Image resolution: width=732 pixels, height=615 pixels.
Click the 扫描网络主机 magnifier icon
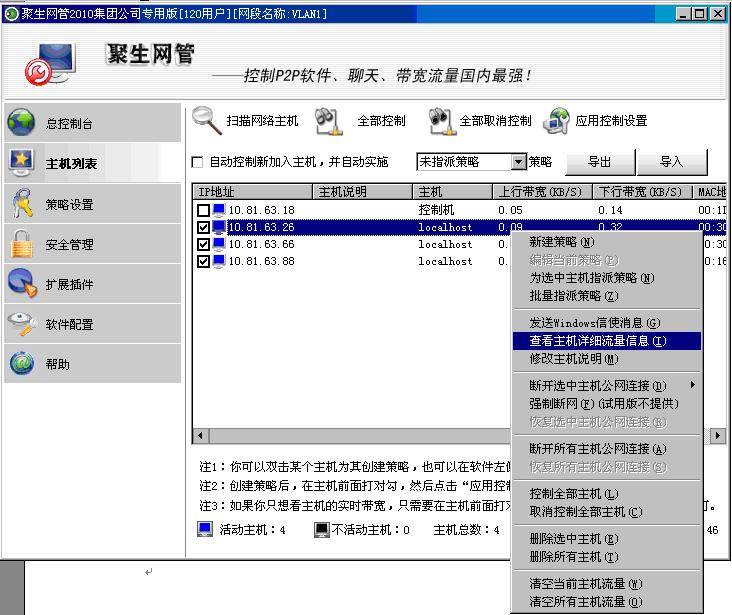tap(208, 120)
